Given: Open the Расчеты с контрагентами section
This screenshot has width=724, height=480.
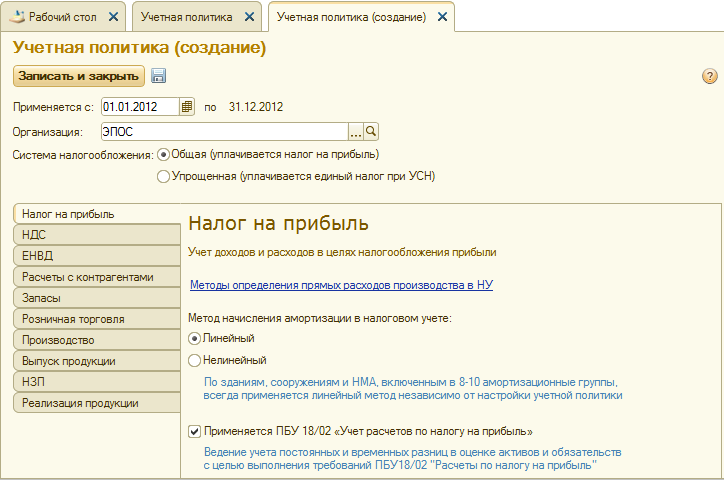Looking at the screenshot, I should click(97, 277).
